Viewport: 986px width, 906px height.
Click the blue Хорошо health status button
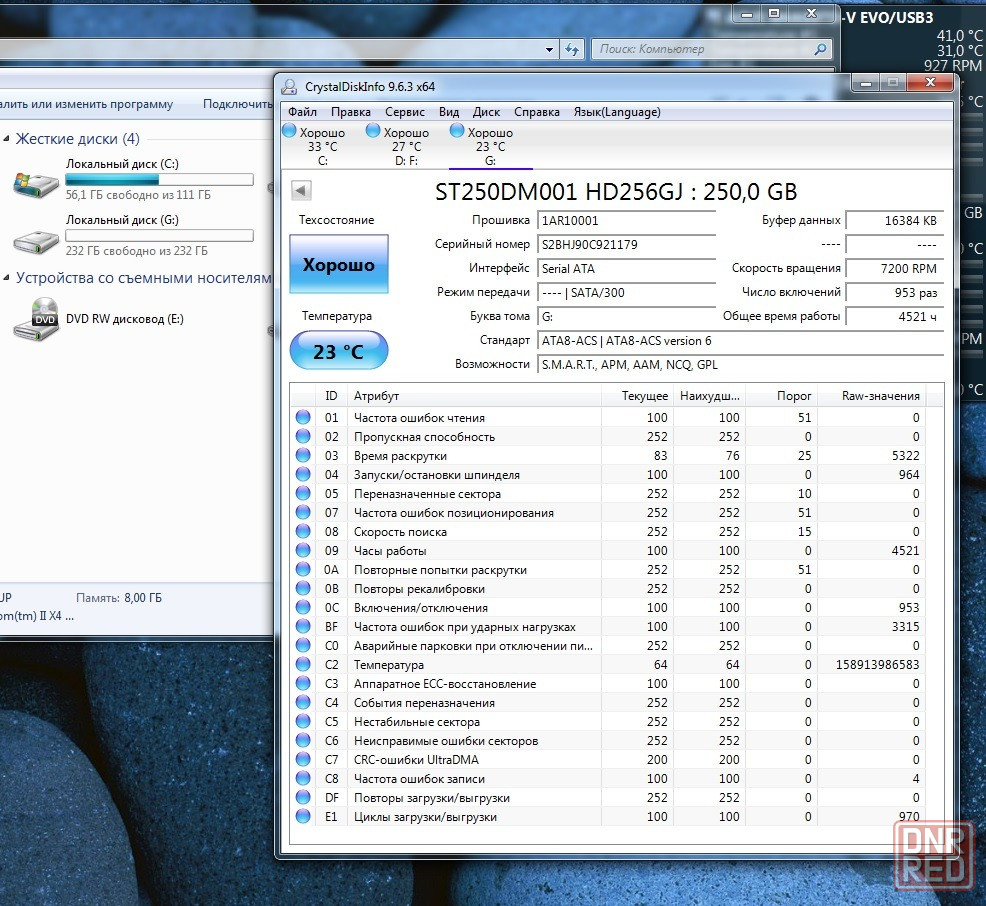coord(338,265)
